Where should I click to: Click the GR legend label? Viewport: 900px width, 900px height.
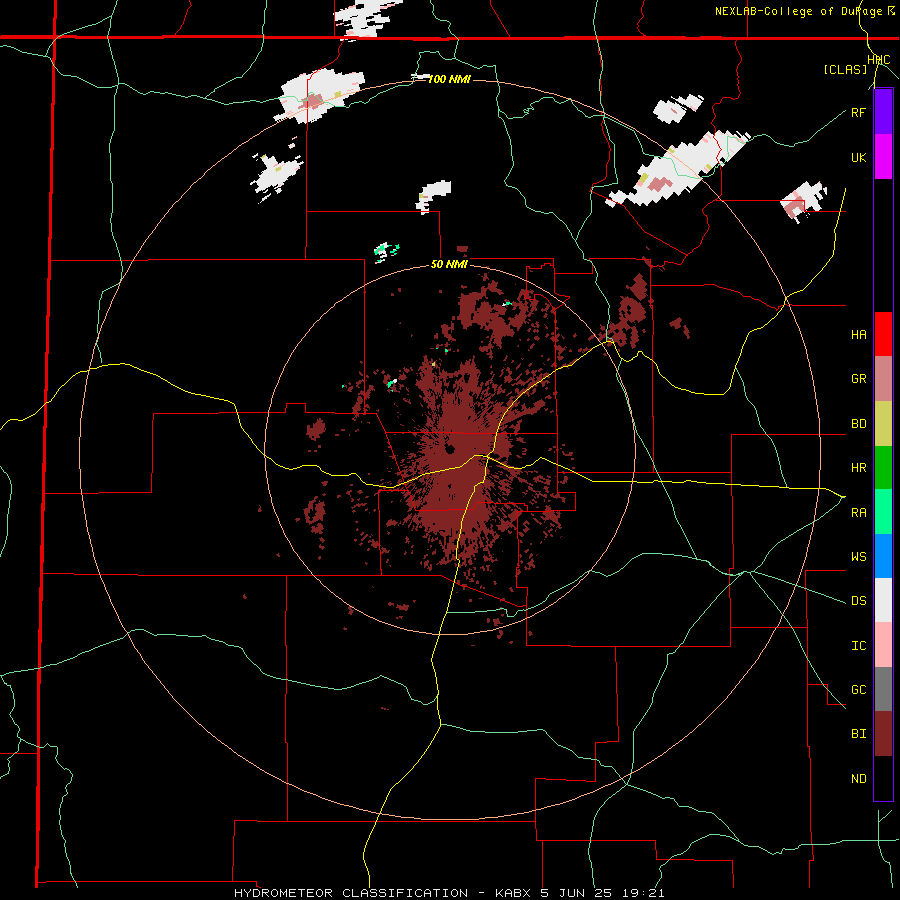click(858, 379)
